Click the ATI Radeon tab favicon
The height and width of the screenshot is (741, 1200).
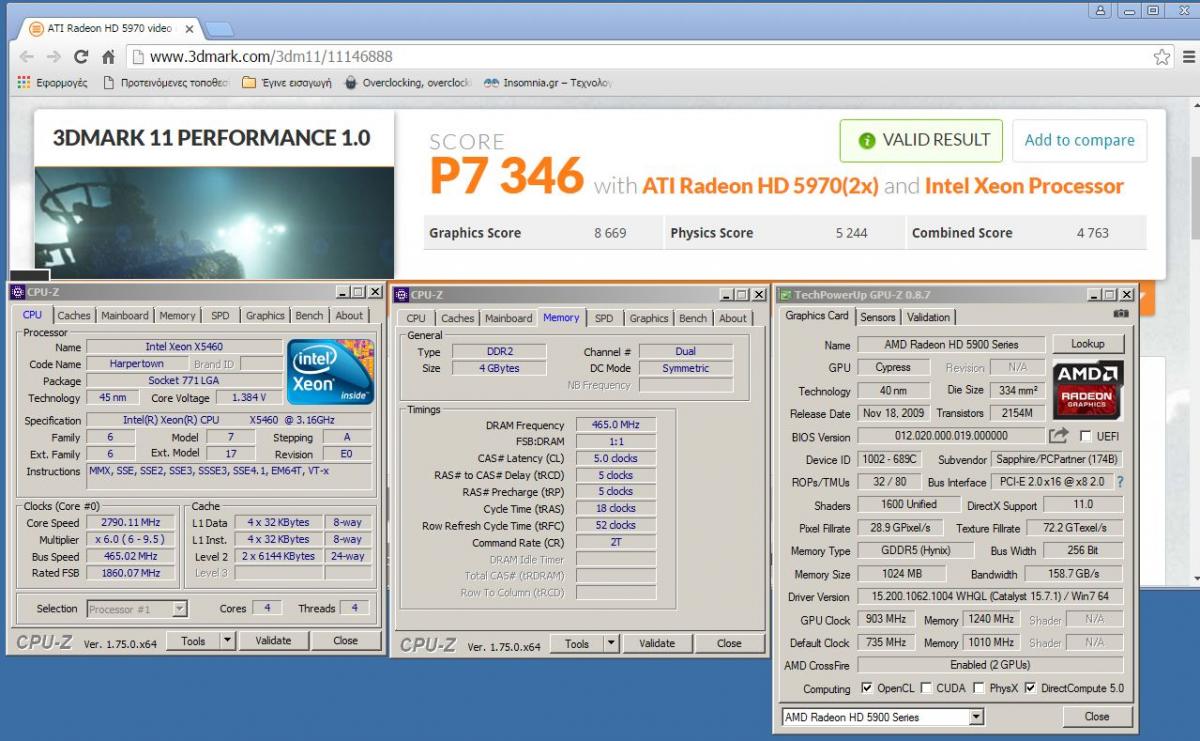(x=37, y=28)
